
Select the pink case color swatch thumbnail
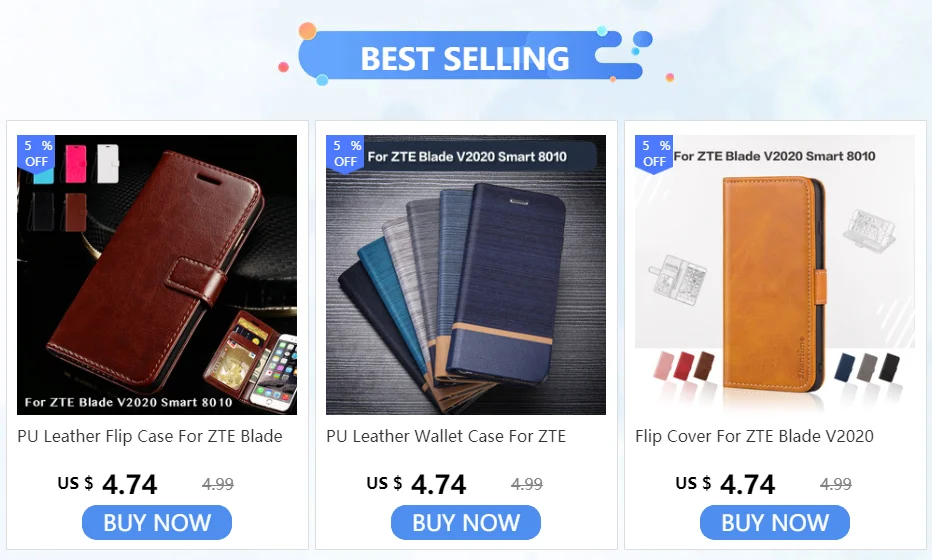tap(76, 163)
